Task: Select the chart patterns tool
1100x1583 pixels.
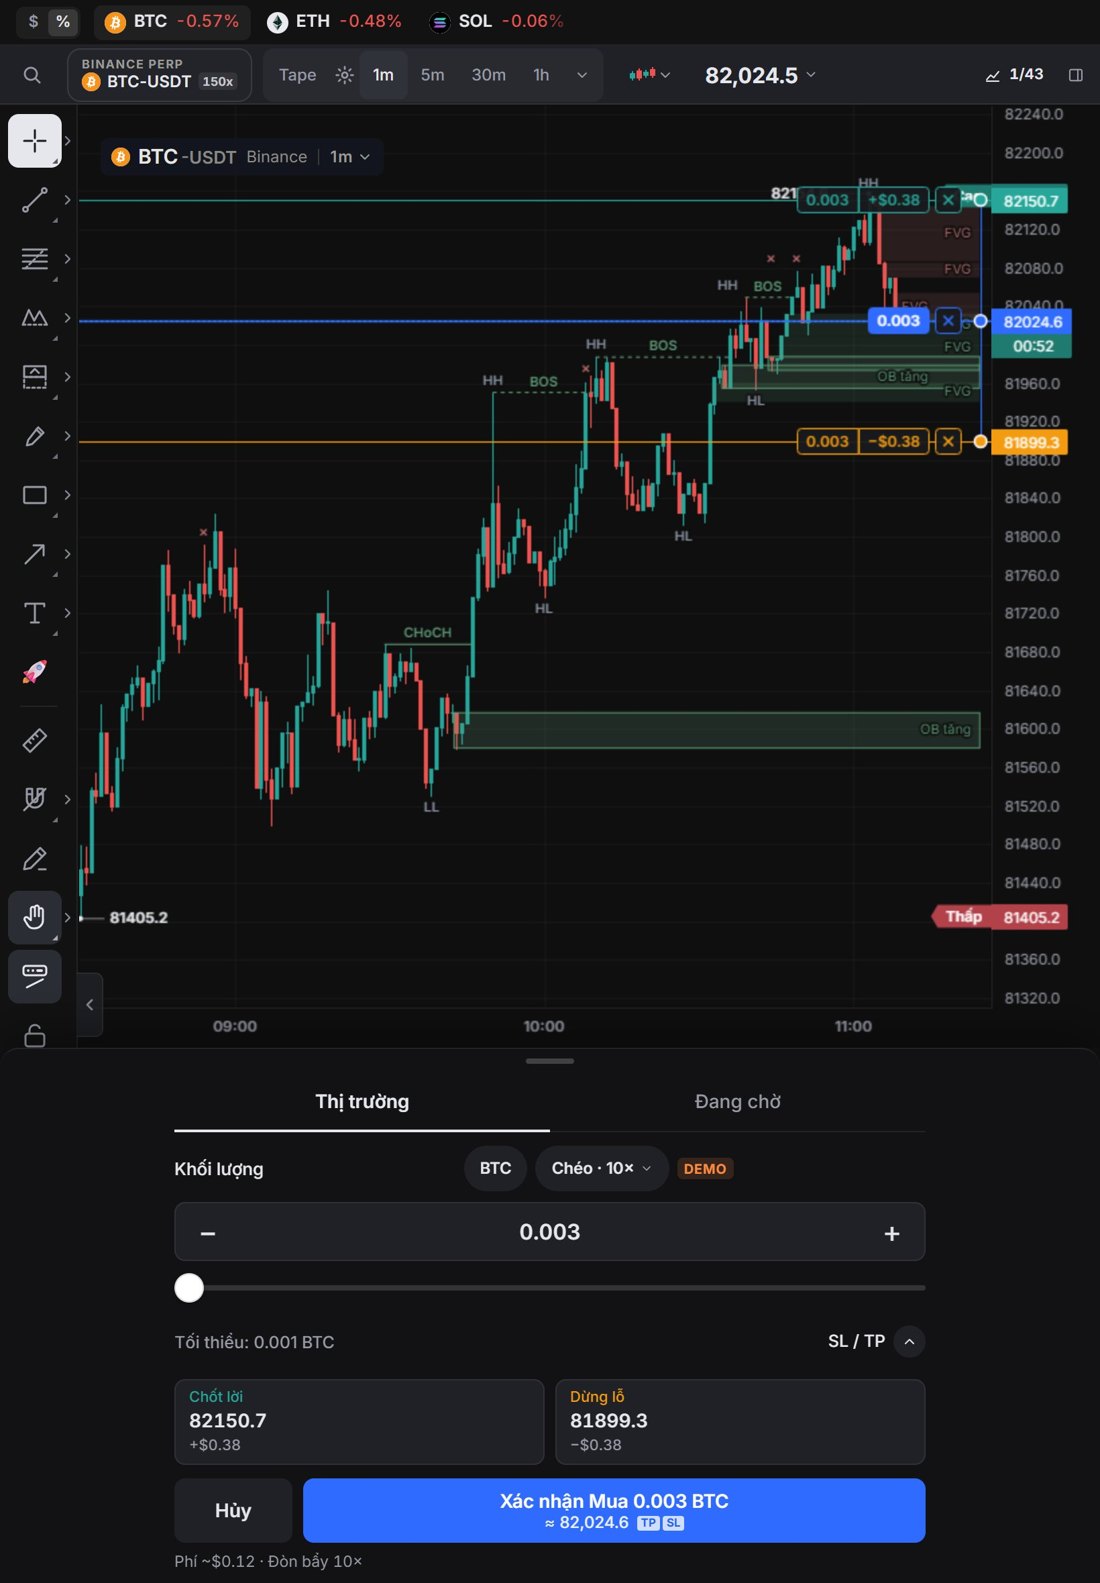Action: 35,318
